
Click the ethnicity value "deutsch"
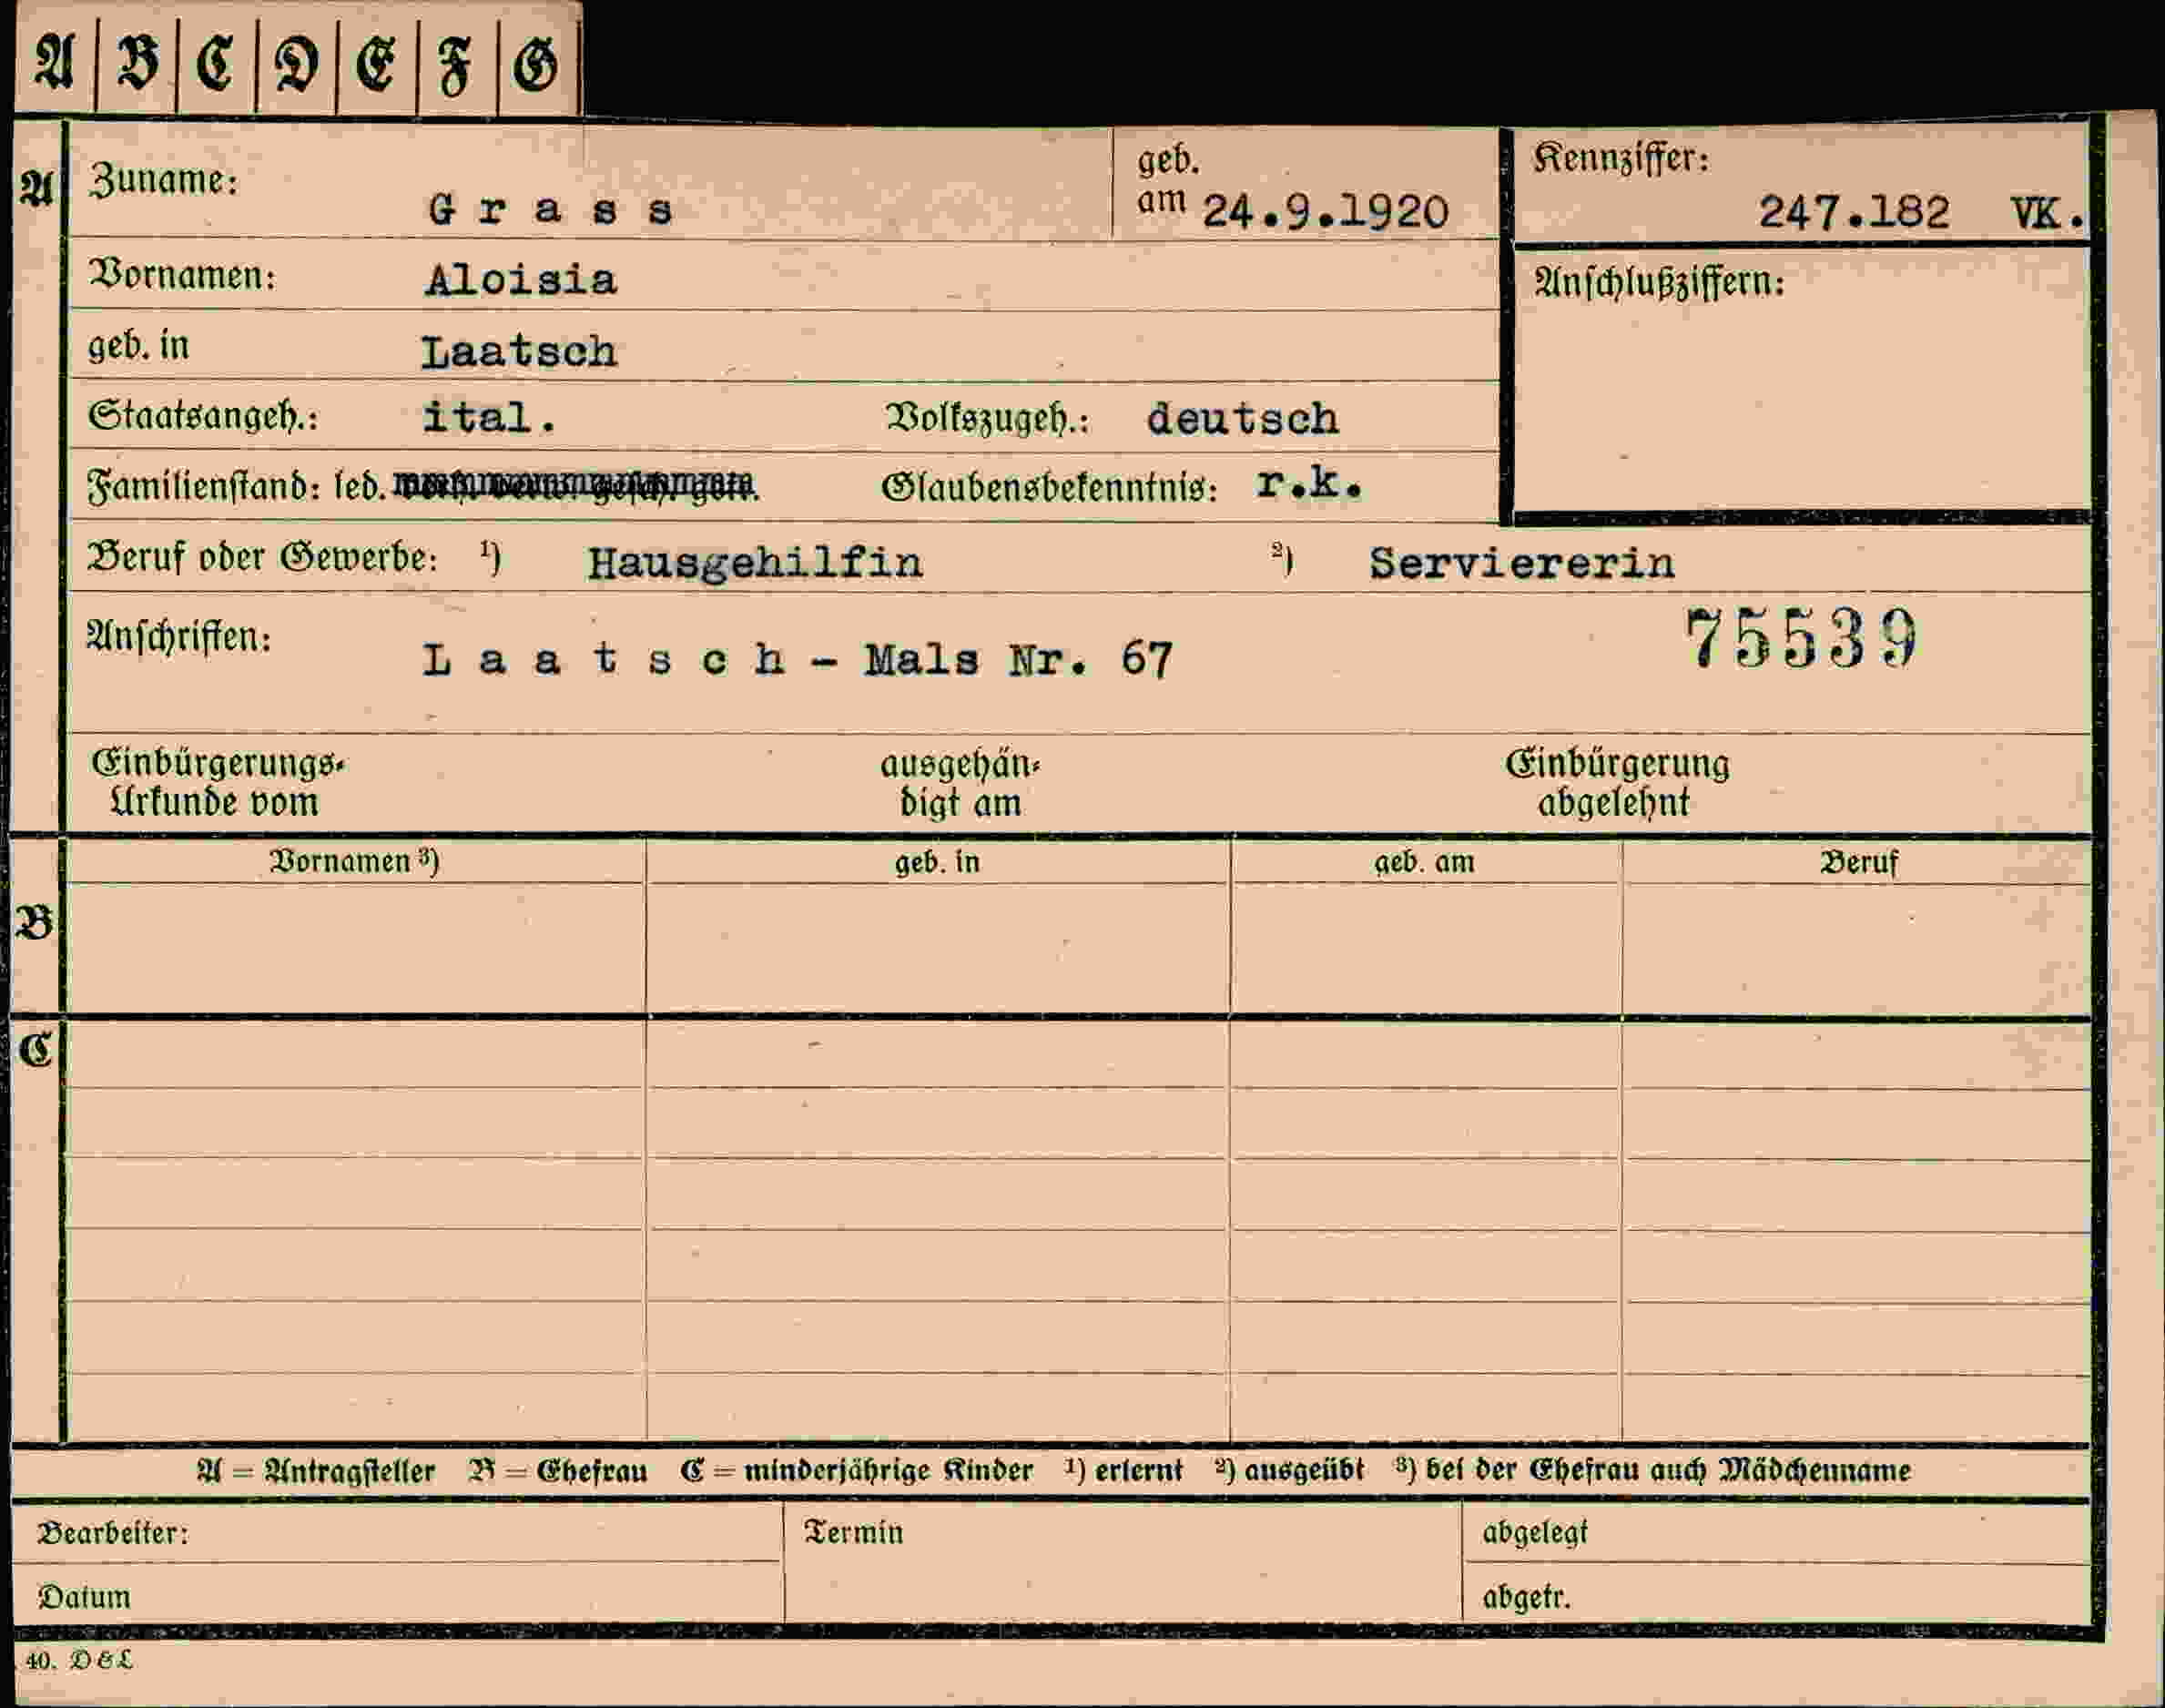(x=1242, y=418)
